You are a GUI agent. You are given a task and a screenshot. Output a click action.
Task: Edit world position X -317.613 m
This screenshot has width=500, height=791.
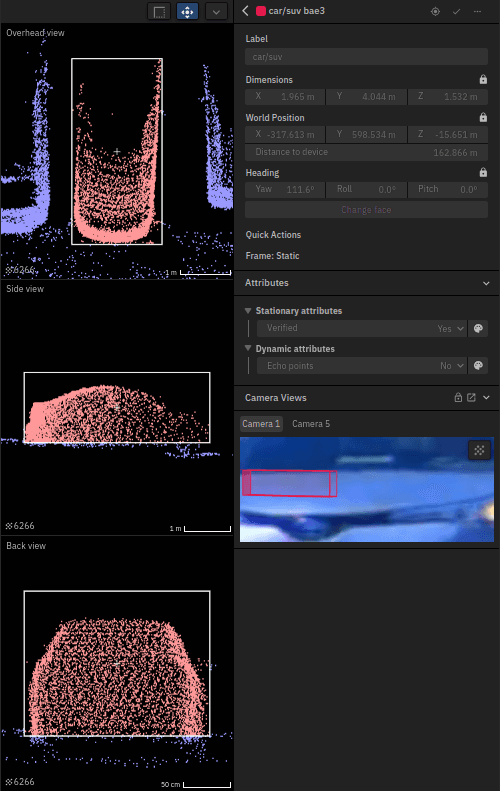[285, 134]
